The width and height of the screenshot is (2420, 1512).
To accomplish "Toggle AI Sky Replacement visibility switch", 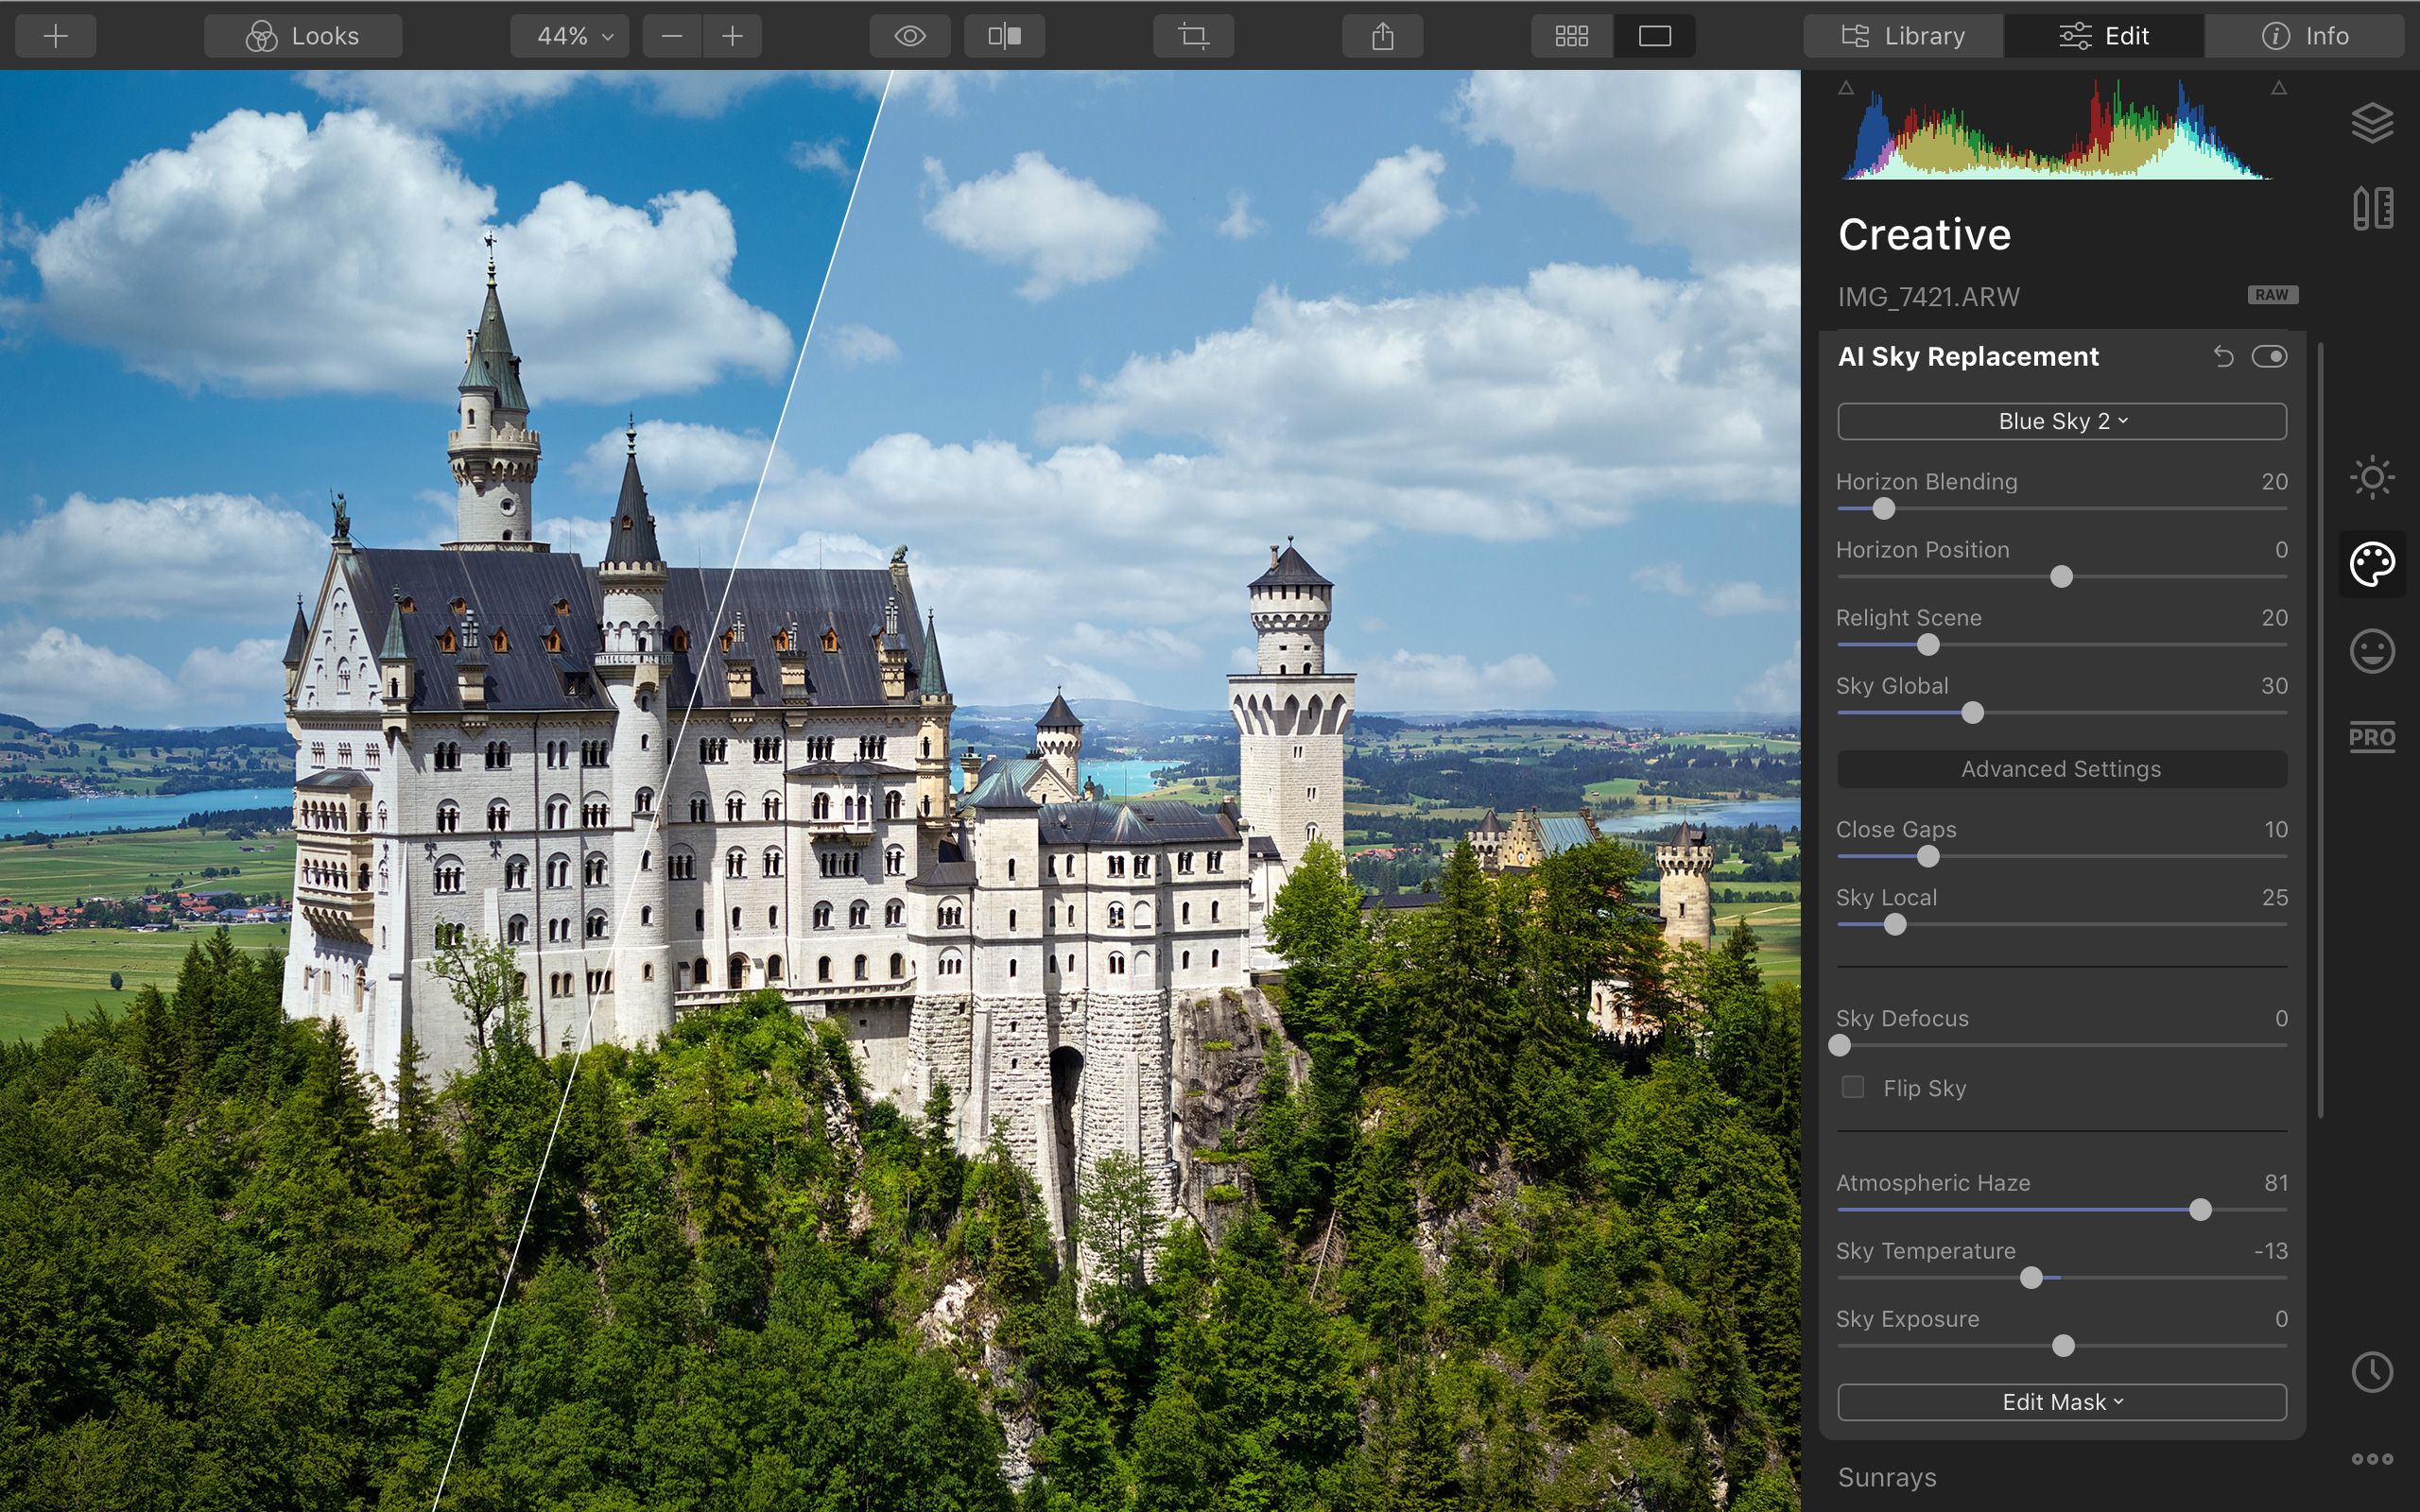I will [2269, 357].
